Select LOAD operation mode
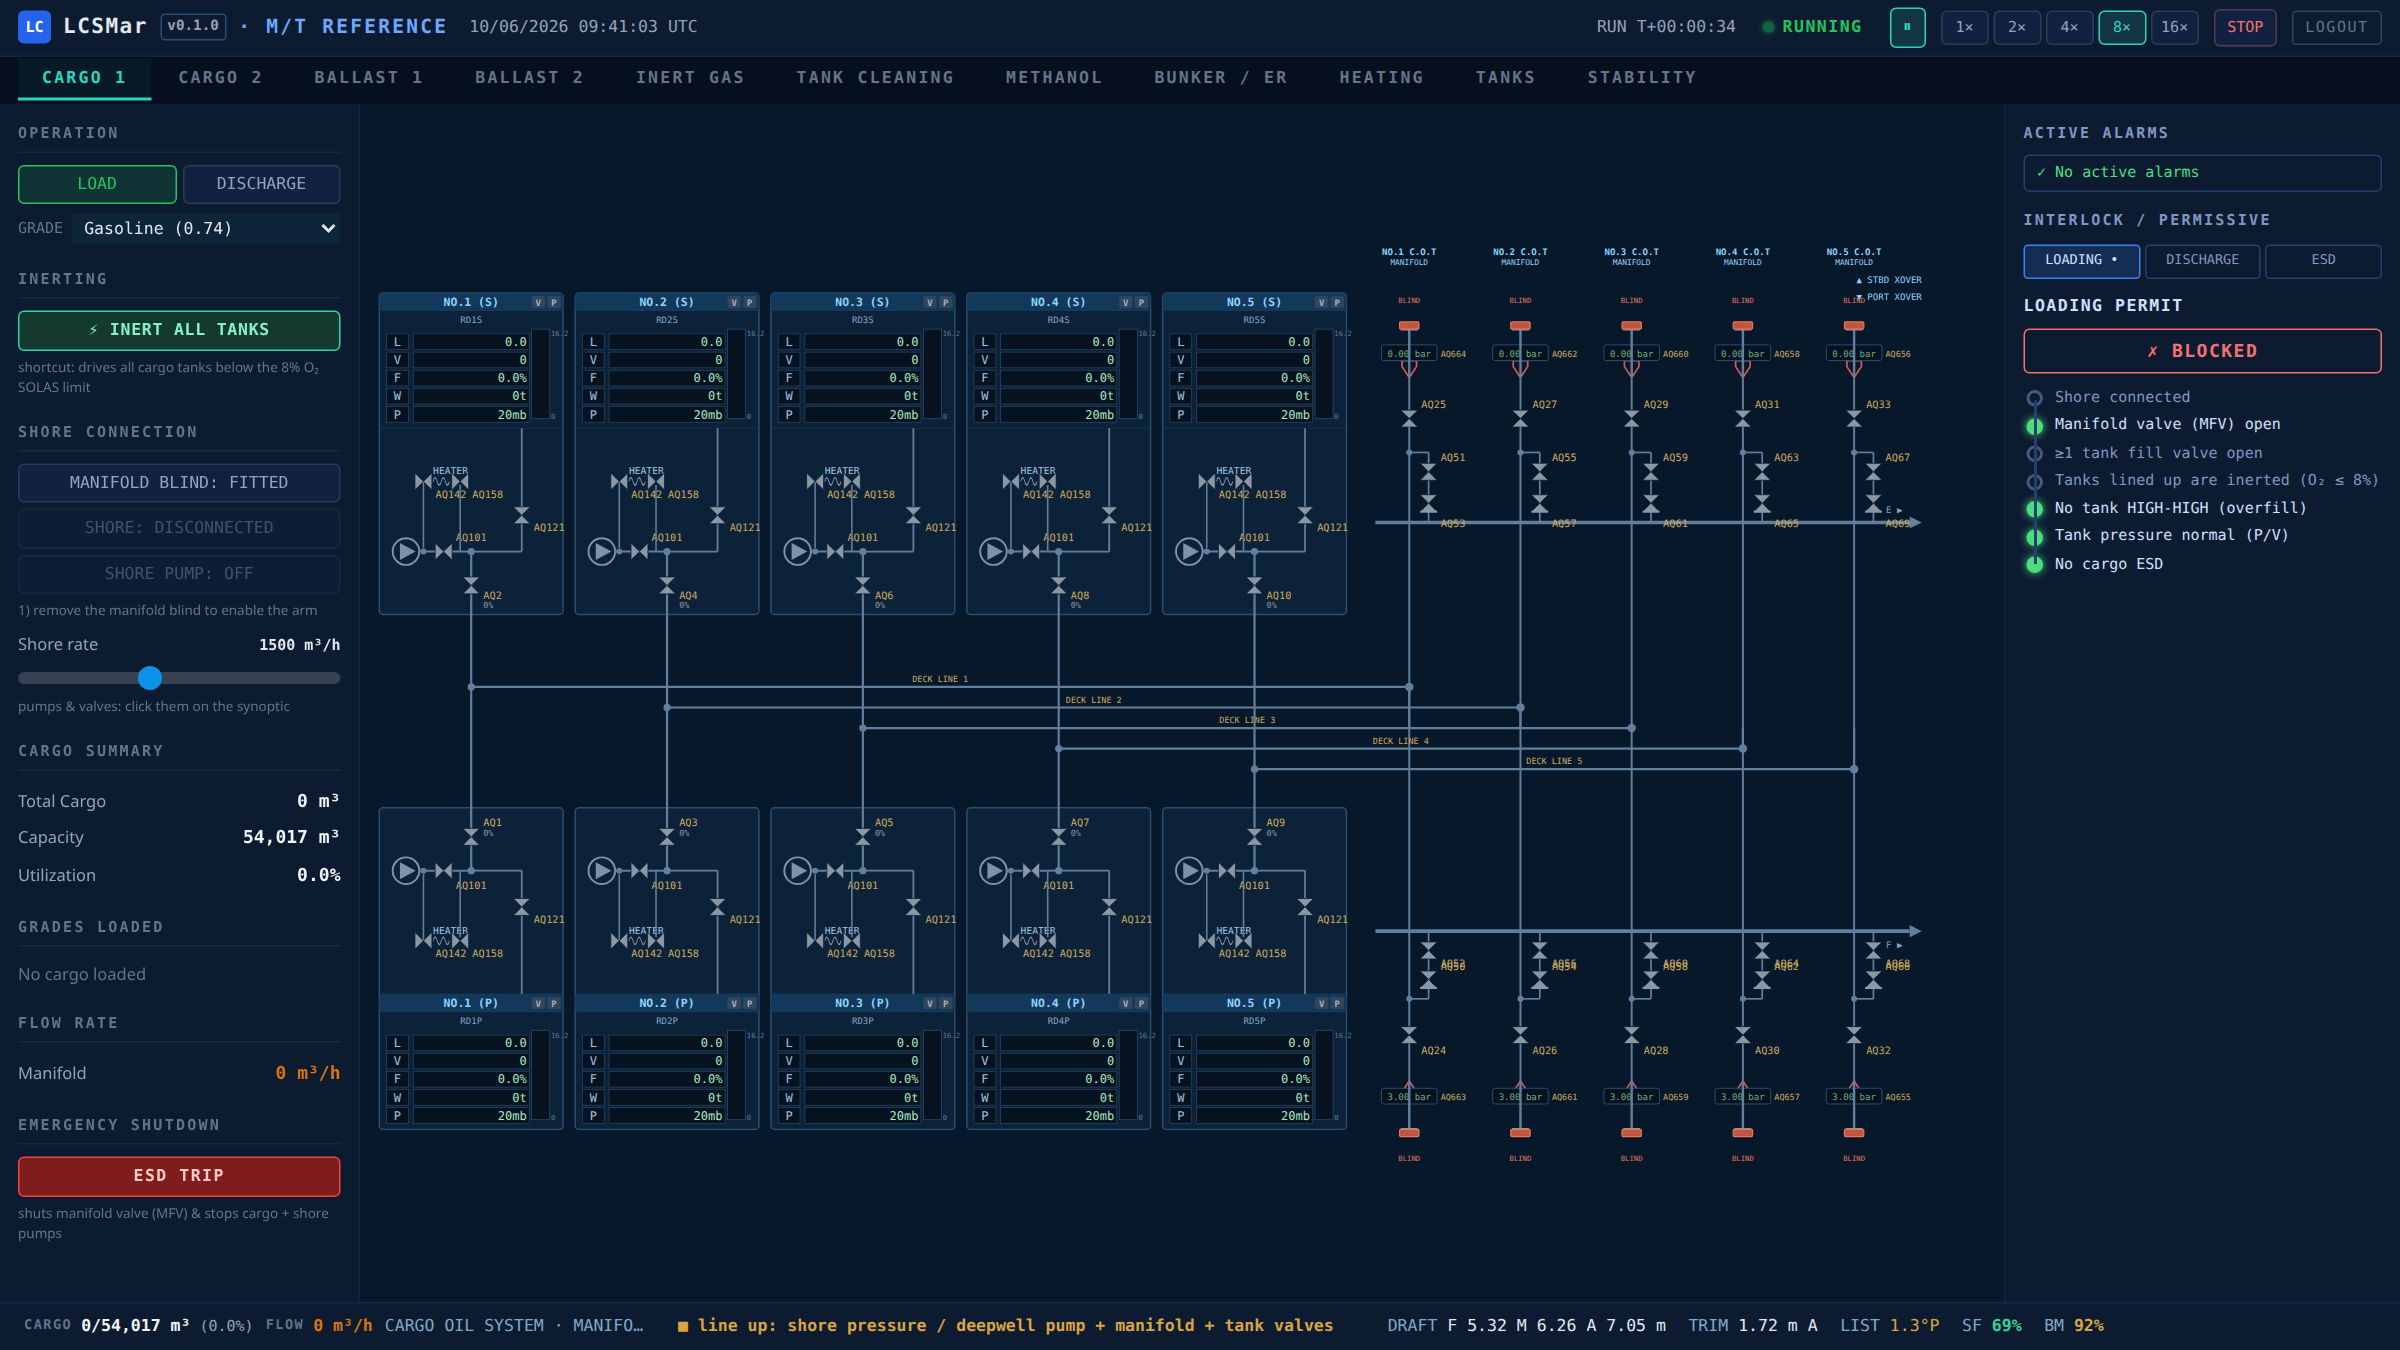 click(97, 184)
